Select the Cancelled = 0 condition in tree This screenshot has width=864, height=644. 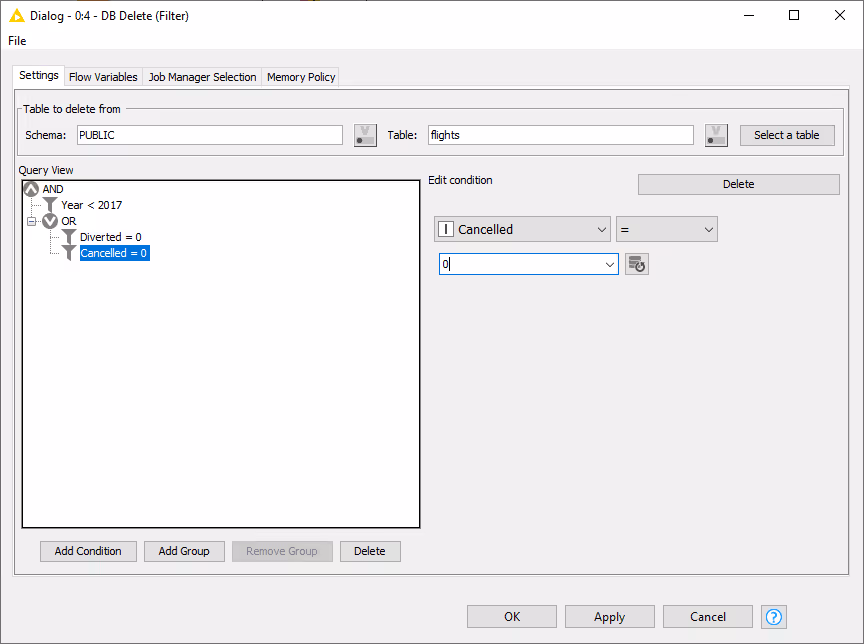point(114,253)
